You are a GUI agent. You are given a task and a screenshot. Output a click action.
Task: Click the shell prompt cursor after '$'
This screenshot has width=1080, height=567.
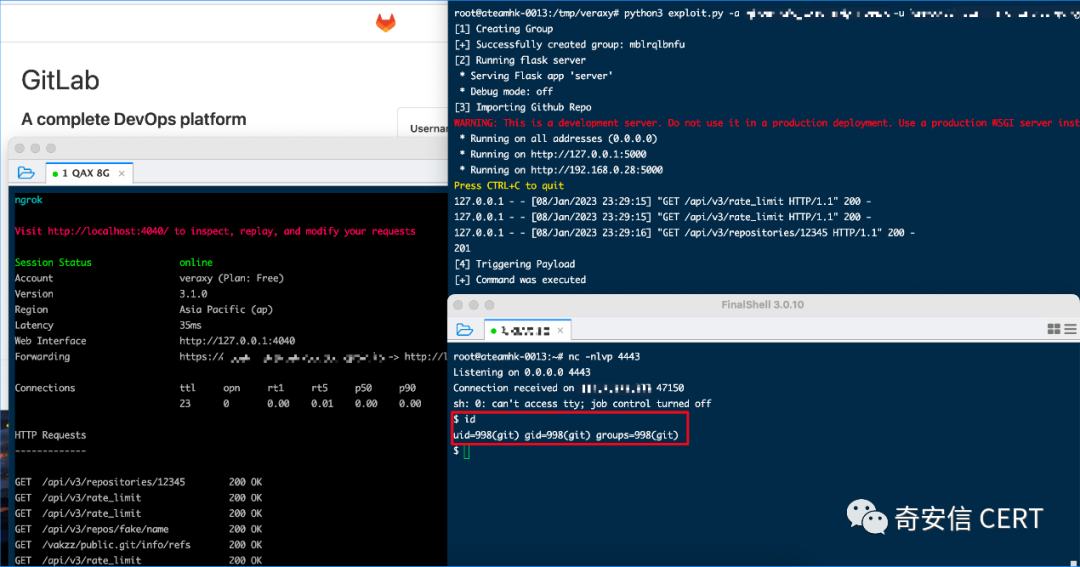click(x=466, y=451)
